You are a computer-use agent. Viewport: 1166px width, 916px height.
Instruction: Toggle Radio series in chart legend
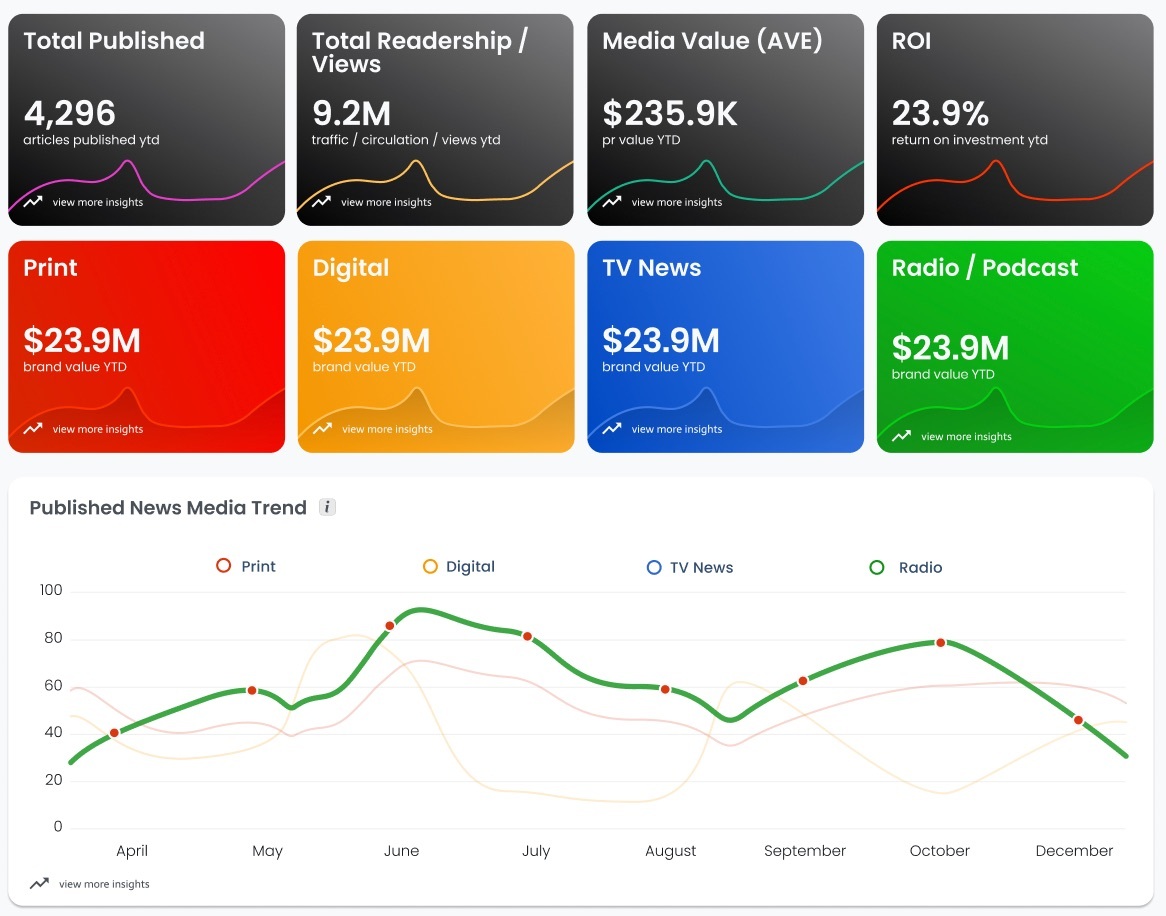point(906,567)
